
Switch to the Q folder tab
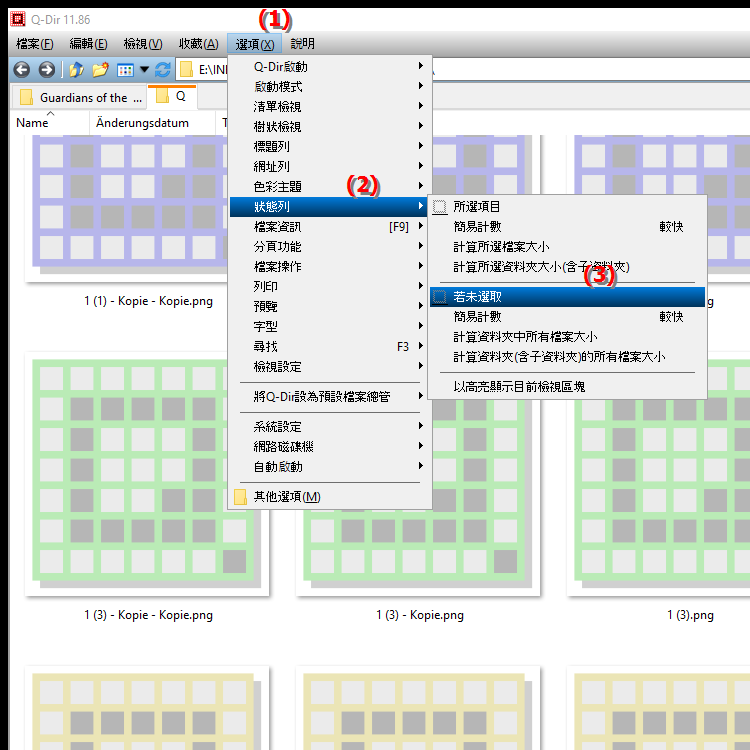(172, 96)
